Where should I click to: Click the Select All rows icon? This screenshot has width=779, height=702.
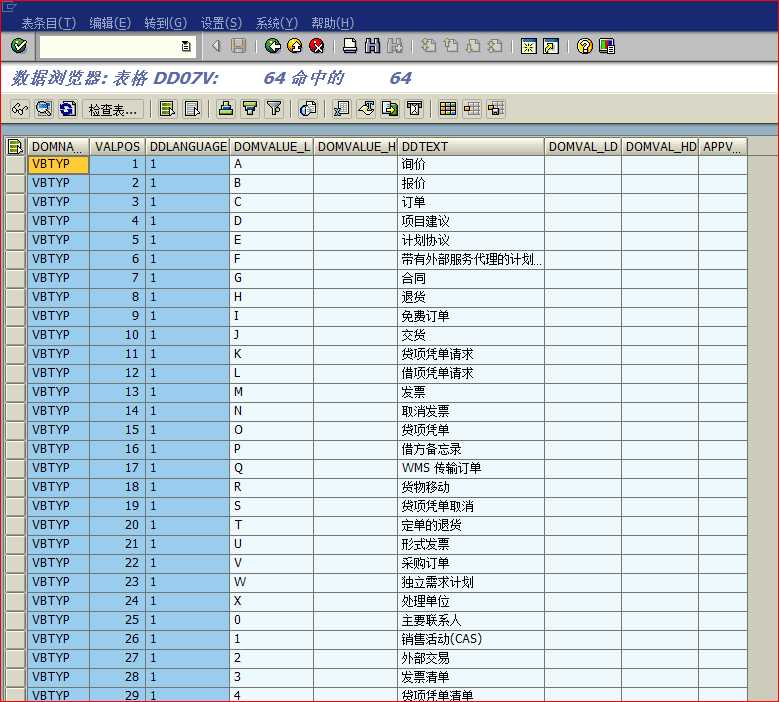167,109
